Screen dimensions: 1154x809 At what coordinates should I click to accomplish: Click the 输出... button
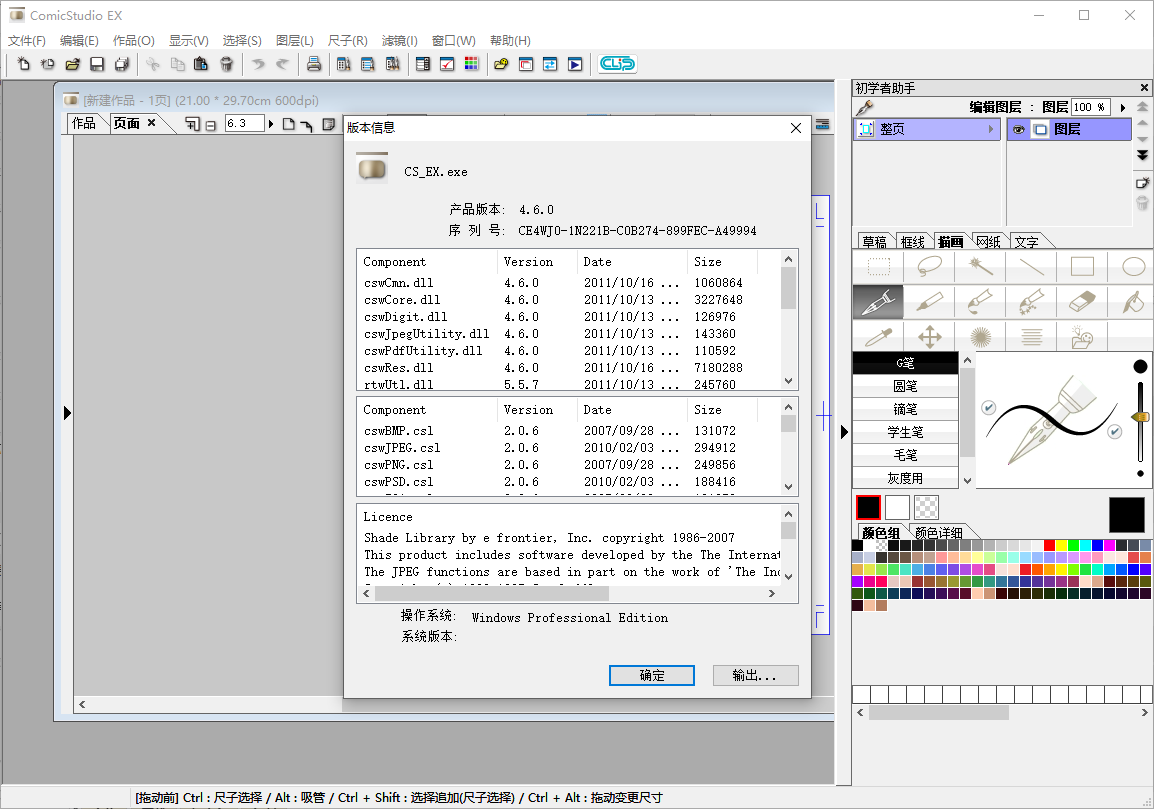pos(755,675)
